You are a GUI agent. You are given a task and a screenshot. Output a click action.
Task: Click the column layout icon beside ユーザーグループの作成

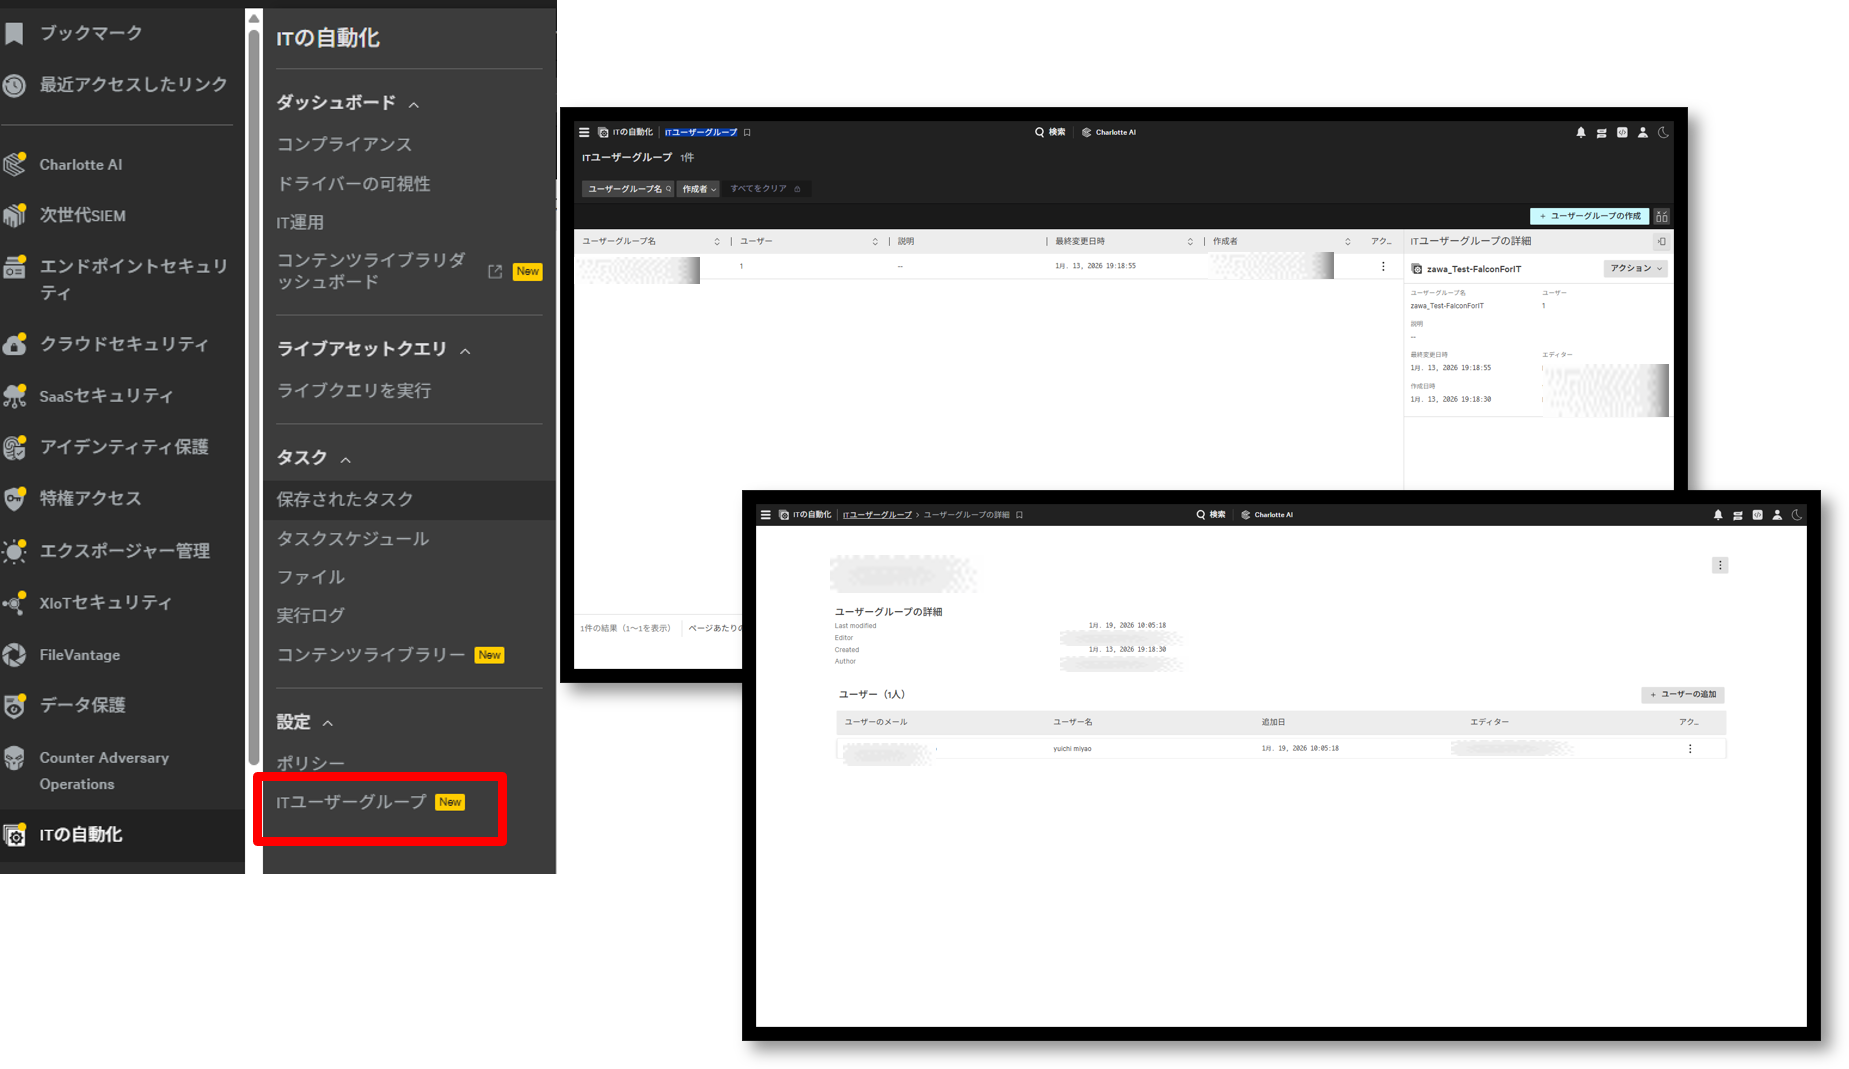(1662, 216)
